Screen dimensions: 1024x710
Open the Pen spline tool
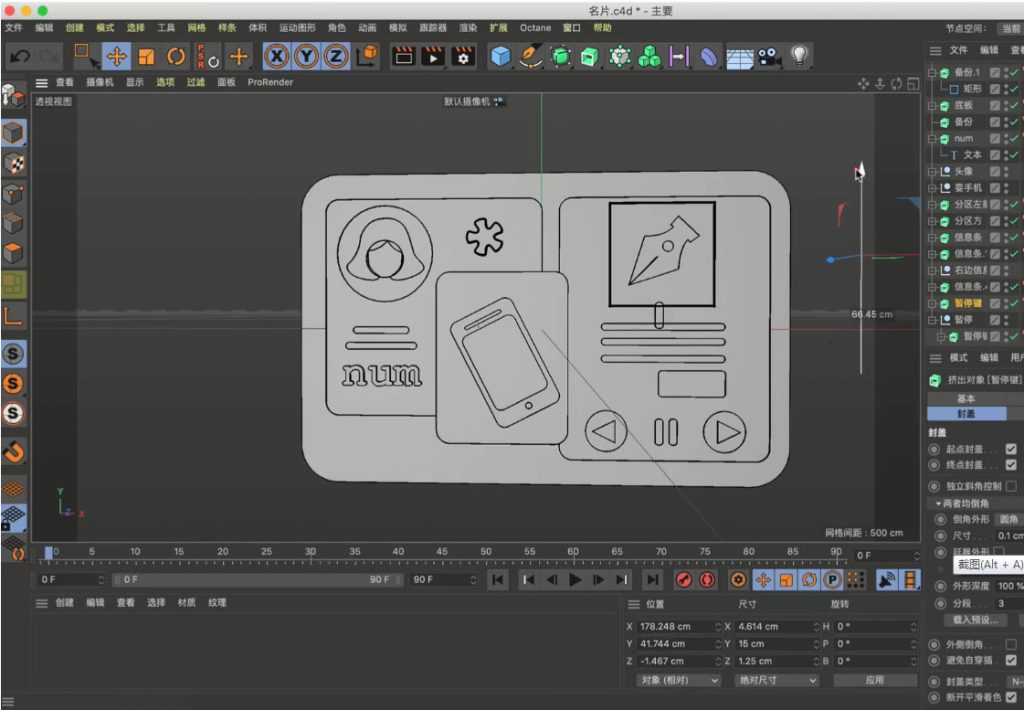pyautogui.click(x=531, y=57)
